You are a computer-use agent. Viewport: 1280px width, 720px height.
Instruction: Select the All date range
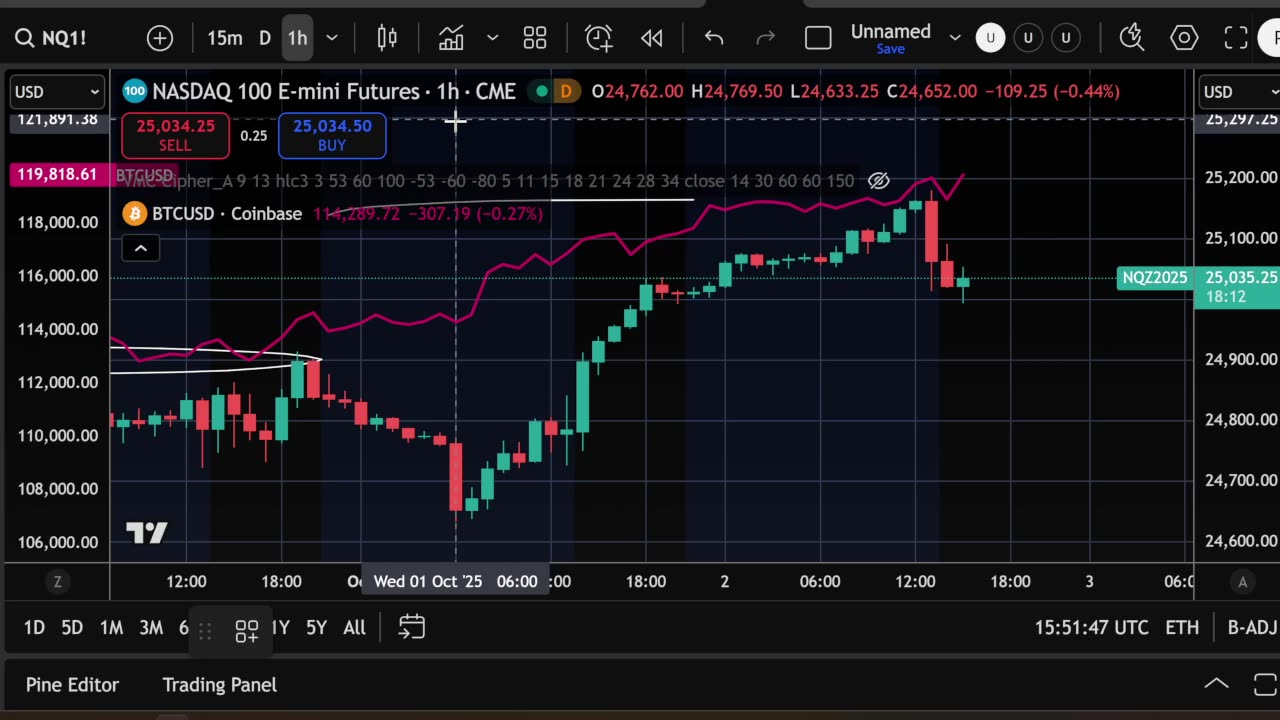click(354, 628)
